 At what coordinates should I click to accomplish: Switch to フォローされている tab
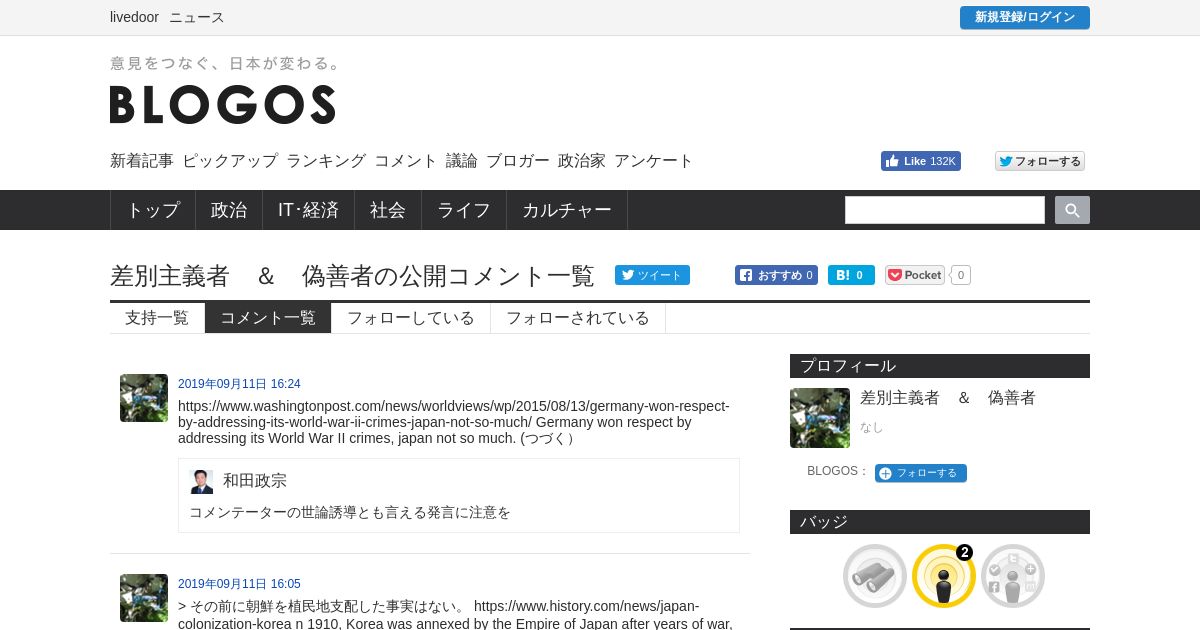(578, 318)
